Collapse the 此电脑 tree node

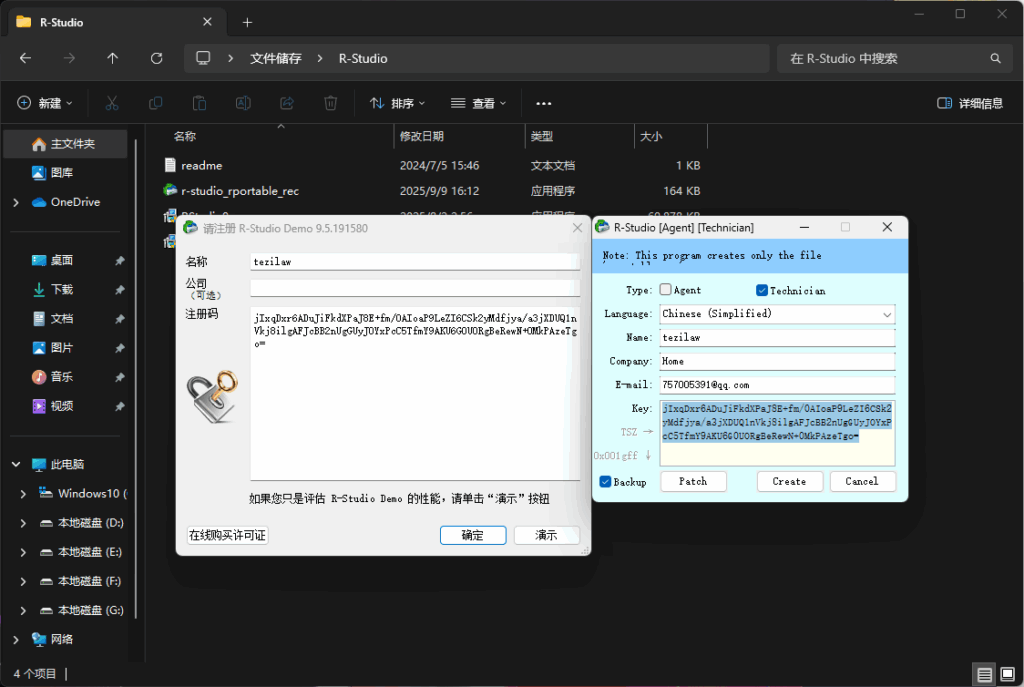pos(16,464)
